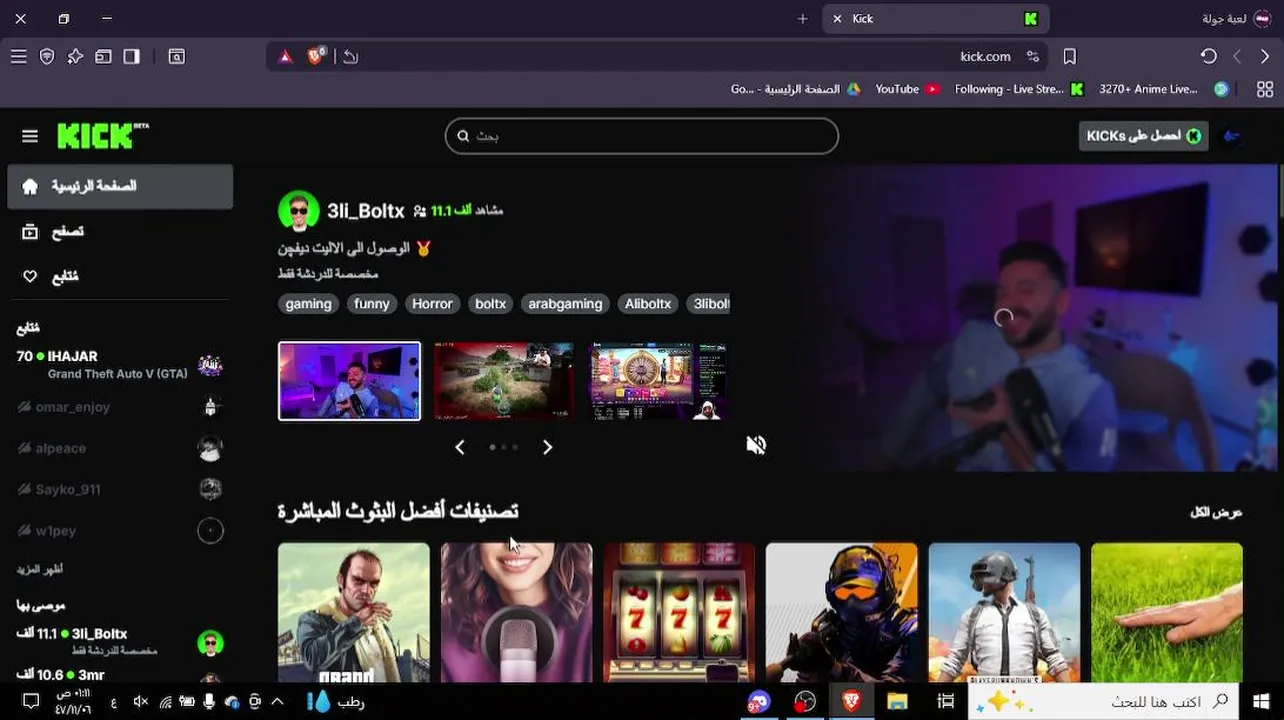Open 3mr recommended channel
Screen dimensions: 1284x720
pyautogui.click(x=120, y=675)
